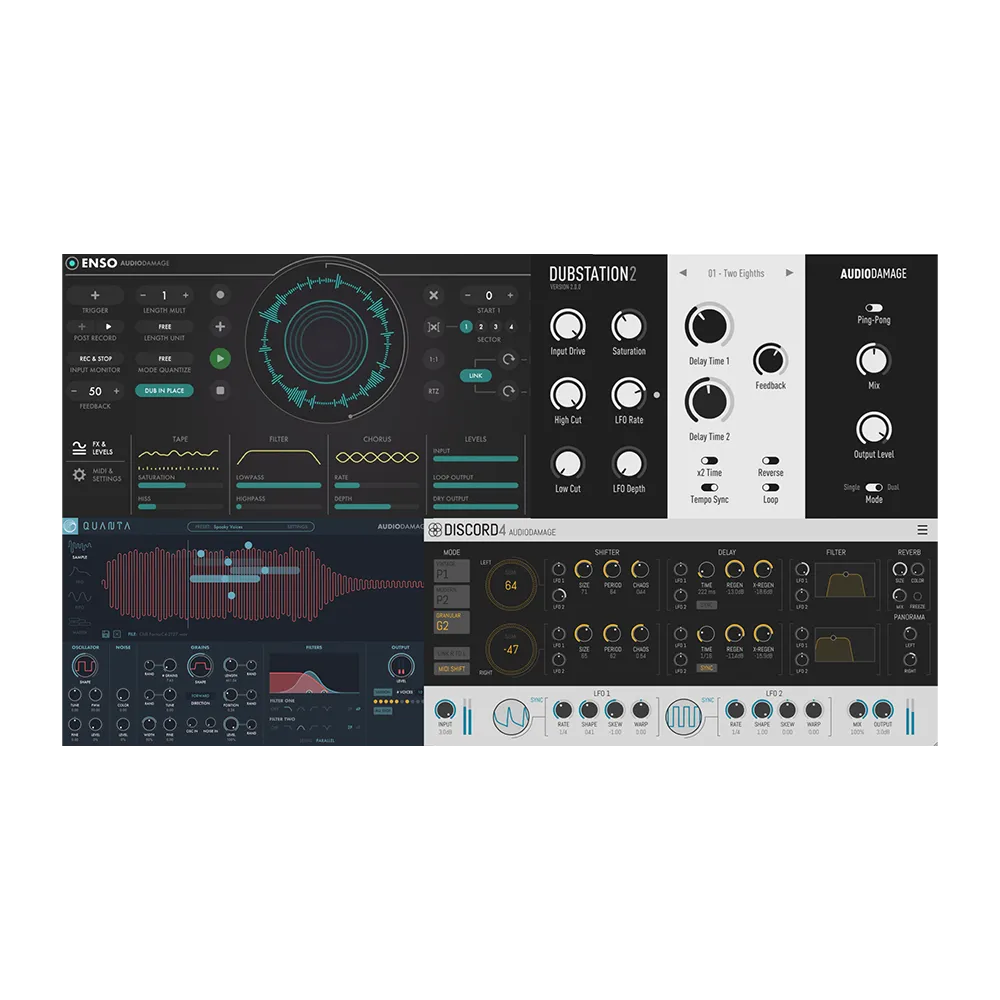Increase Enso Start 1 value with plus

(510, 295)
